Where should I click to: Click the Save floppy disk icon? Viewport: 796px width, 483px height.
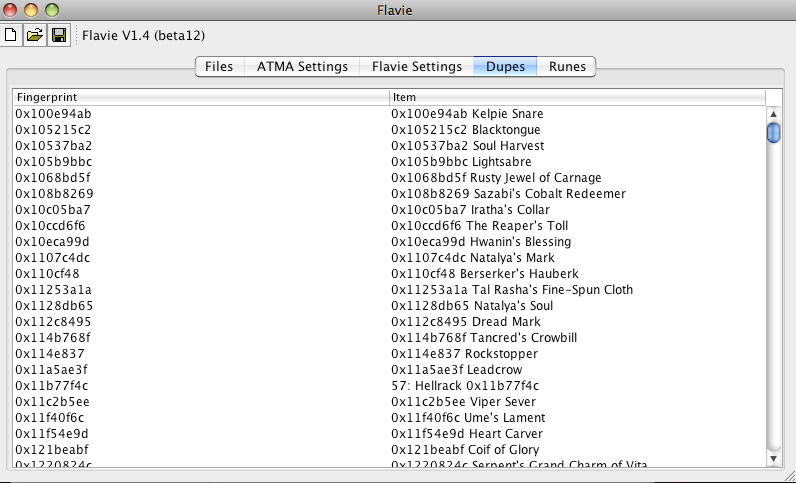(59, 35)
